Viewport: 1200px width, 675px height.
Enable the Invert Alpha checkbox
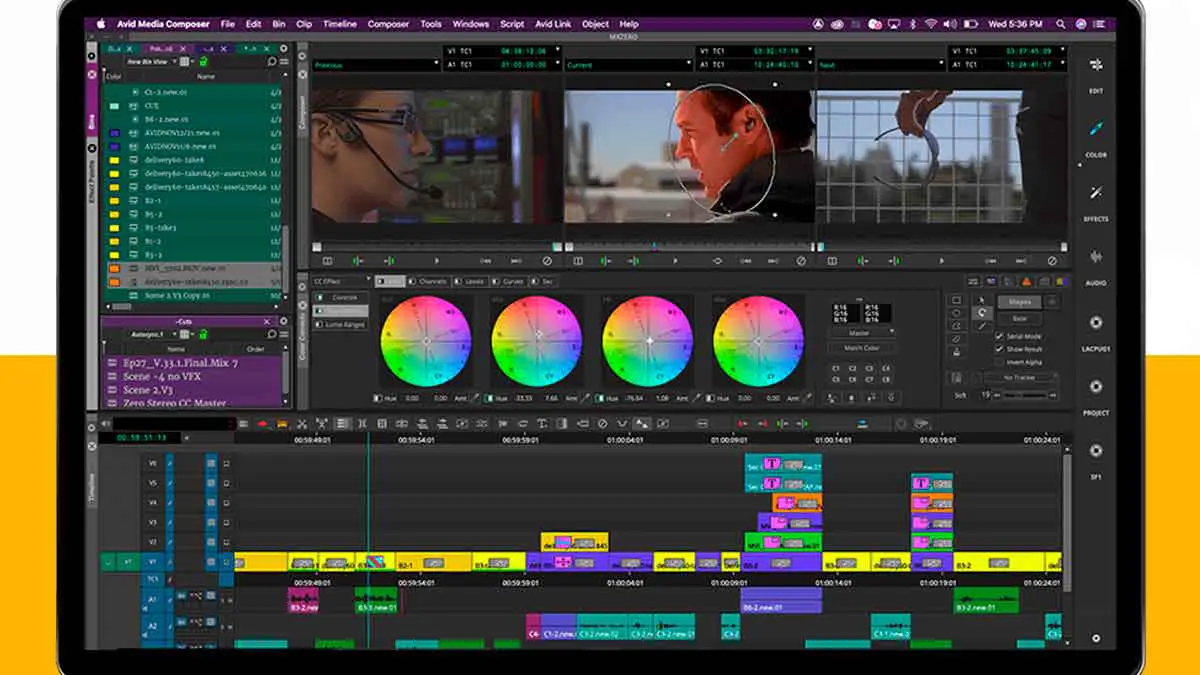(x=1000, y=362)
